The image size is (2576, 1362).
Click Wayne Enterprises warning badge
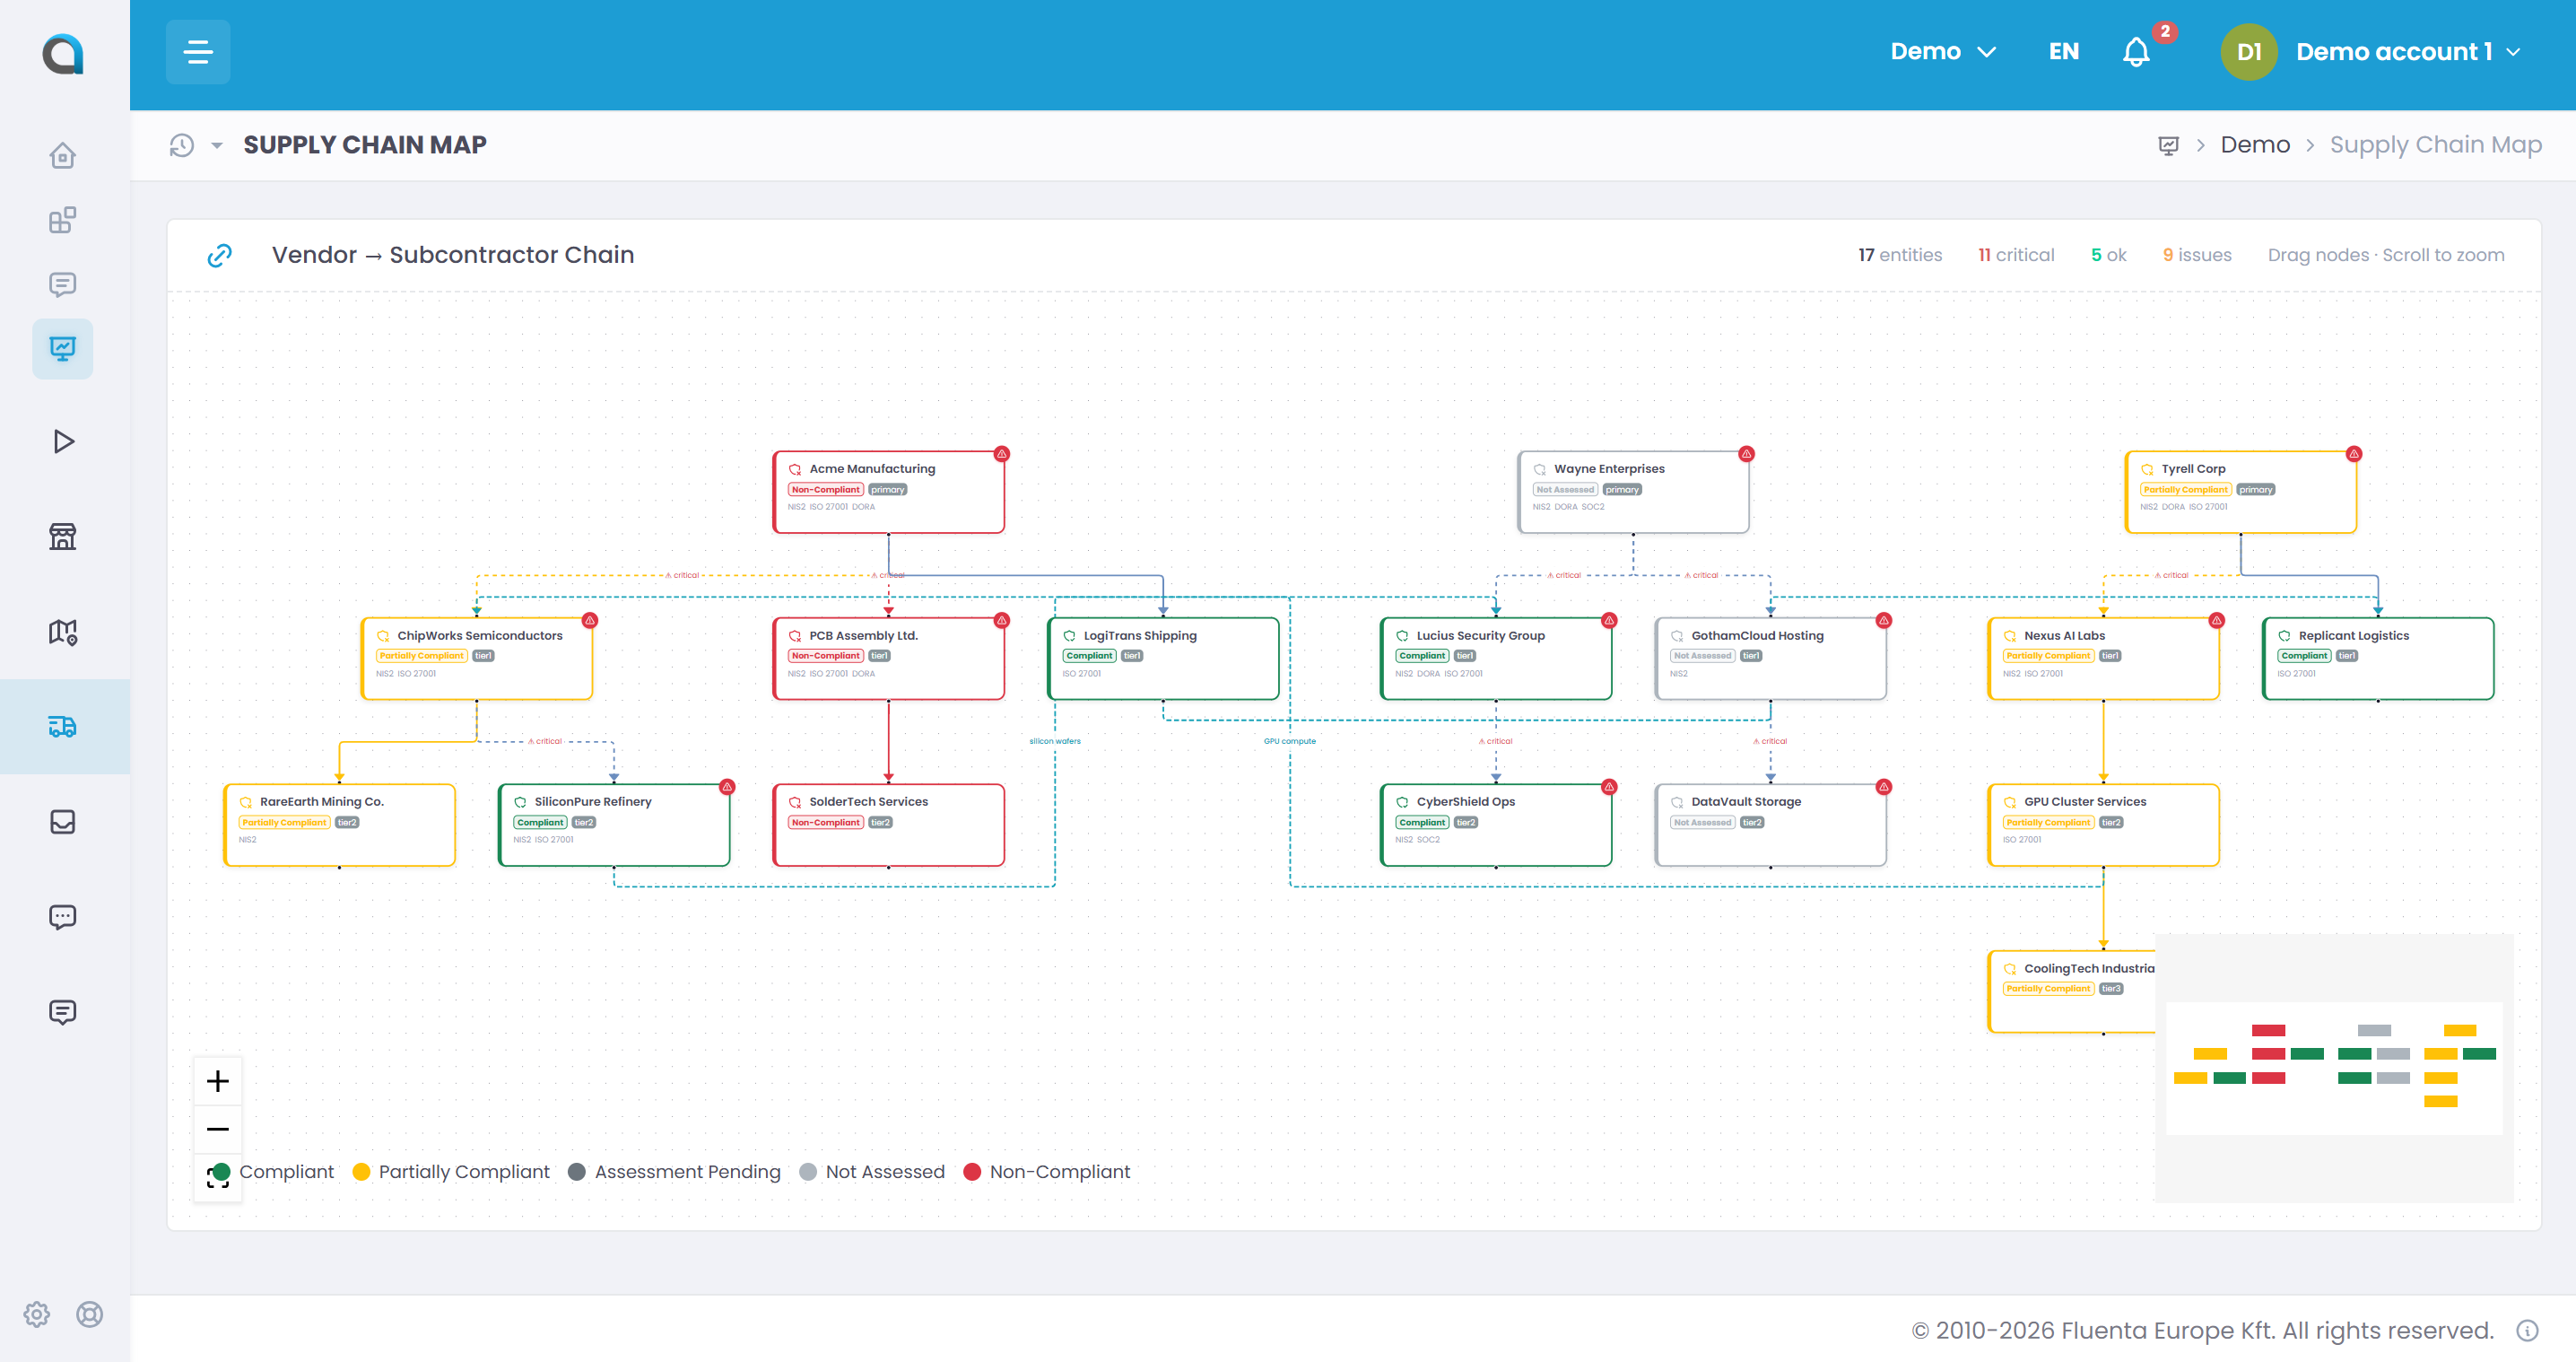click(1746, 454)
